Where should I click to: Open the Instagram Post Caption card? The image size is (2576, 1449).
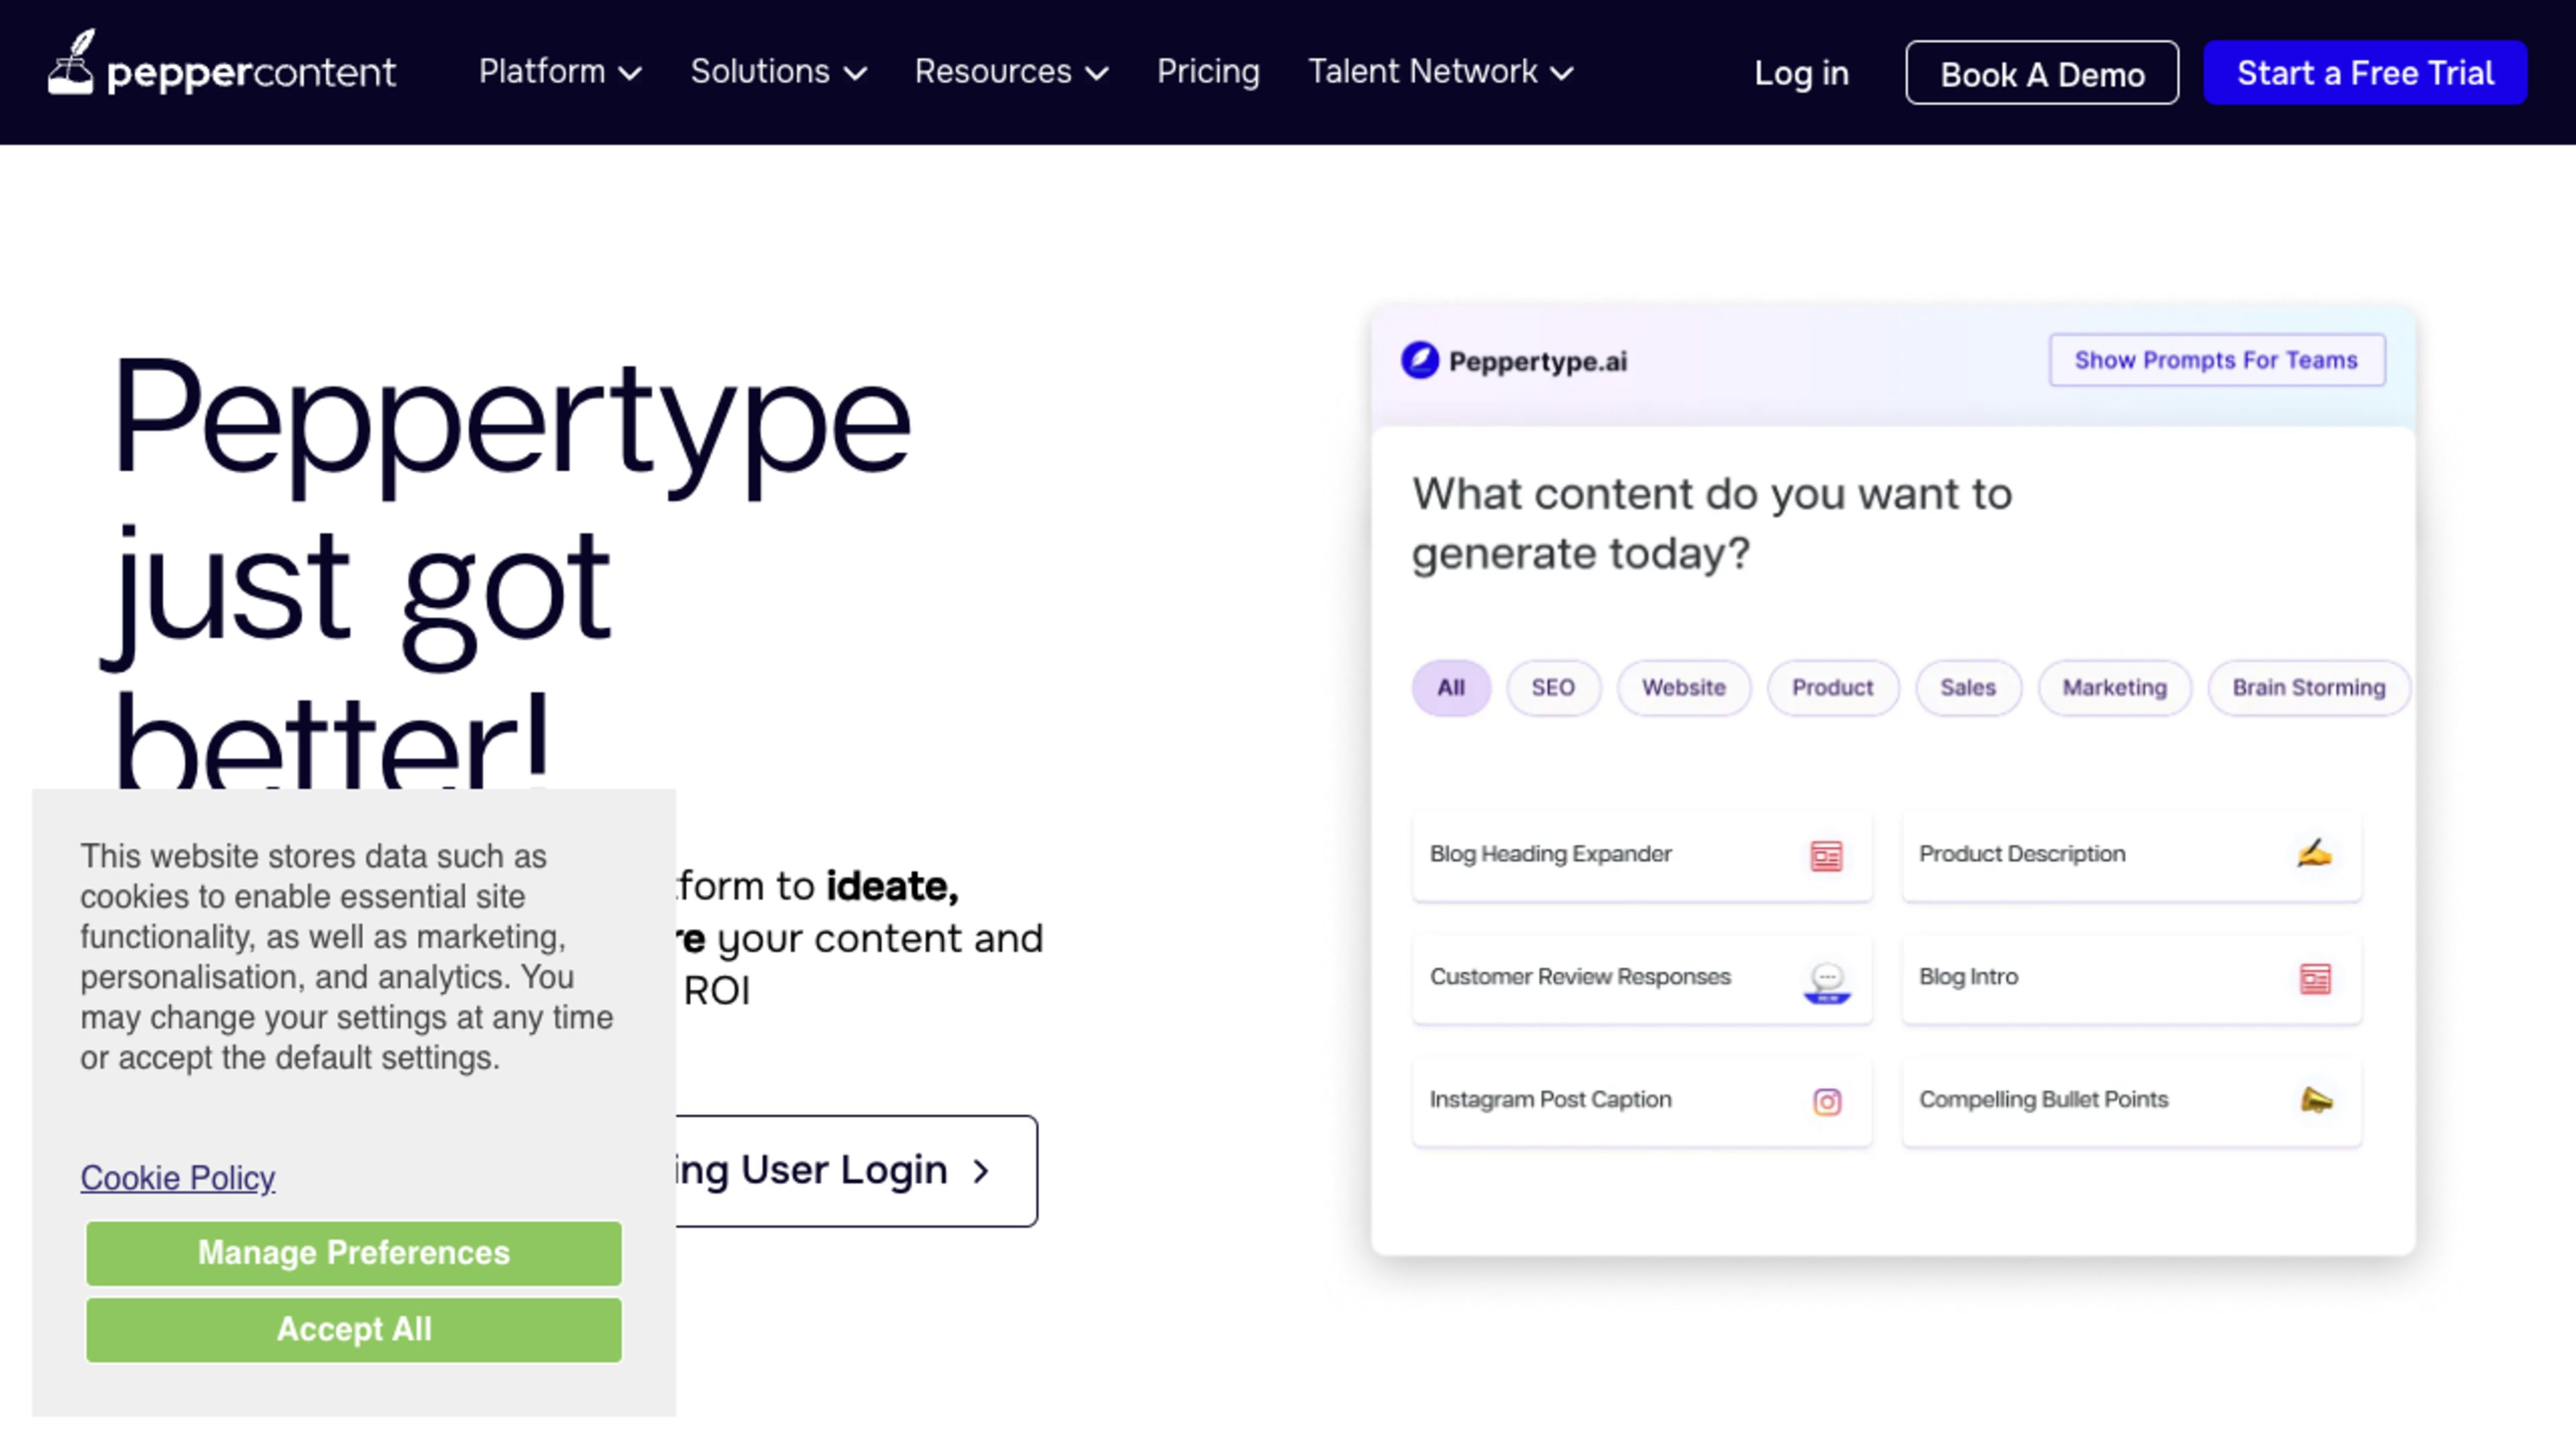pyautogui.click(x=1641, y=1101)
